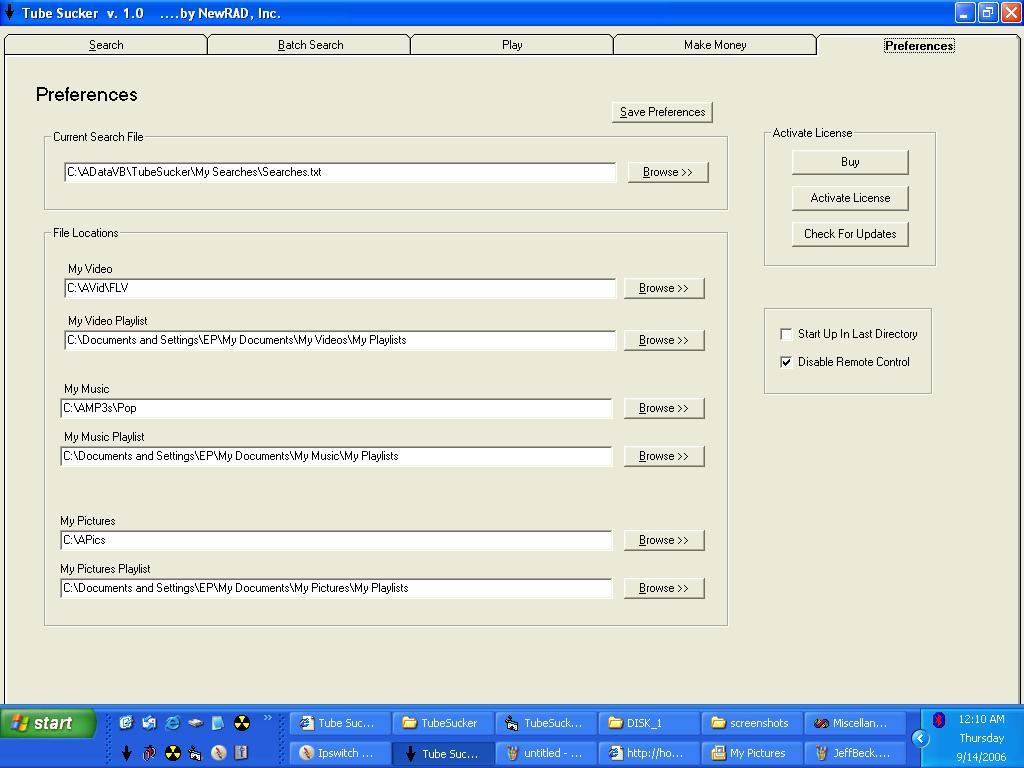This screenshot has height=768, width=1024.
Task: Uncheck the Disable Remote Control checkbox
Action: pos(786,362)
